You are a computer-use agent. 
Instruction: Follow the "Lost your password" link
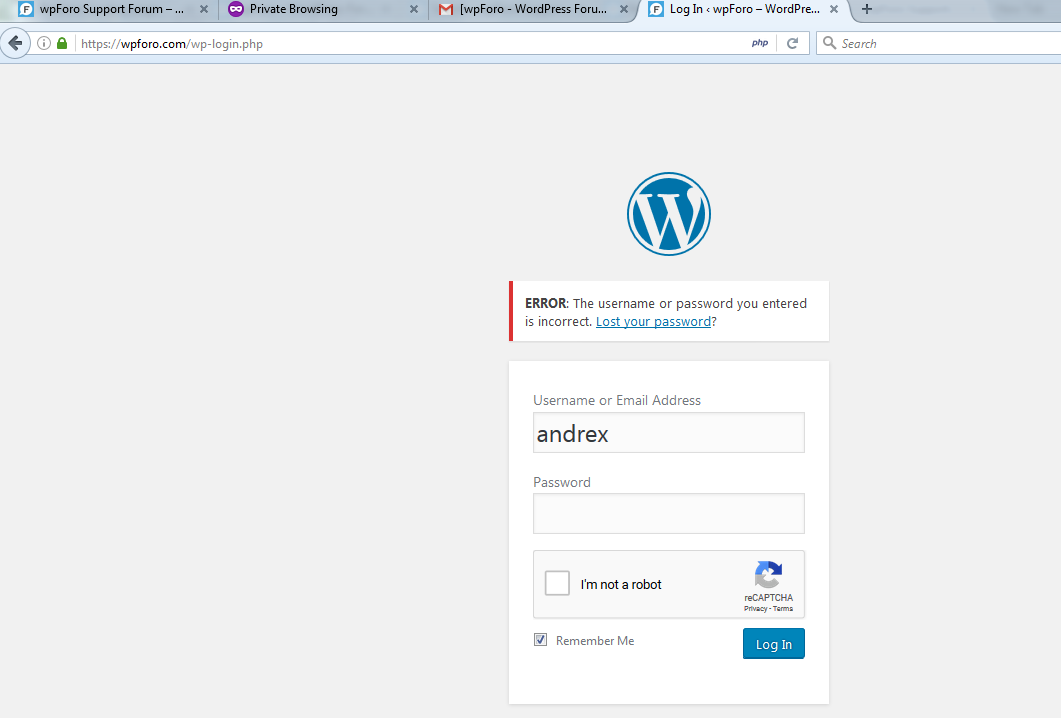pos(653,322)
